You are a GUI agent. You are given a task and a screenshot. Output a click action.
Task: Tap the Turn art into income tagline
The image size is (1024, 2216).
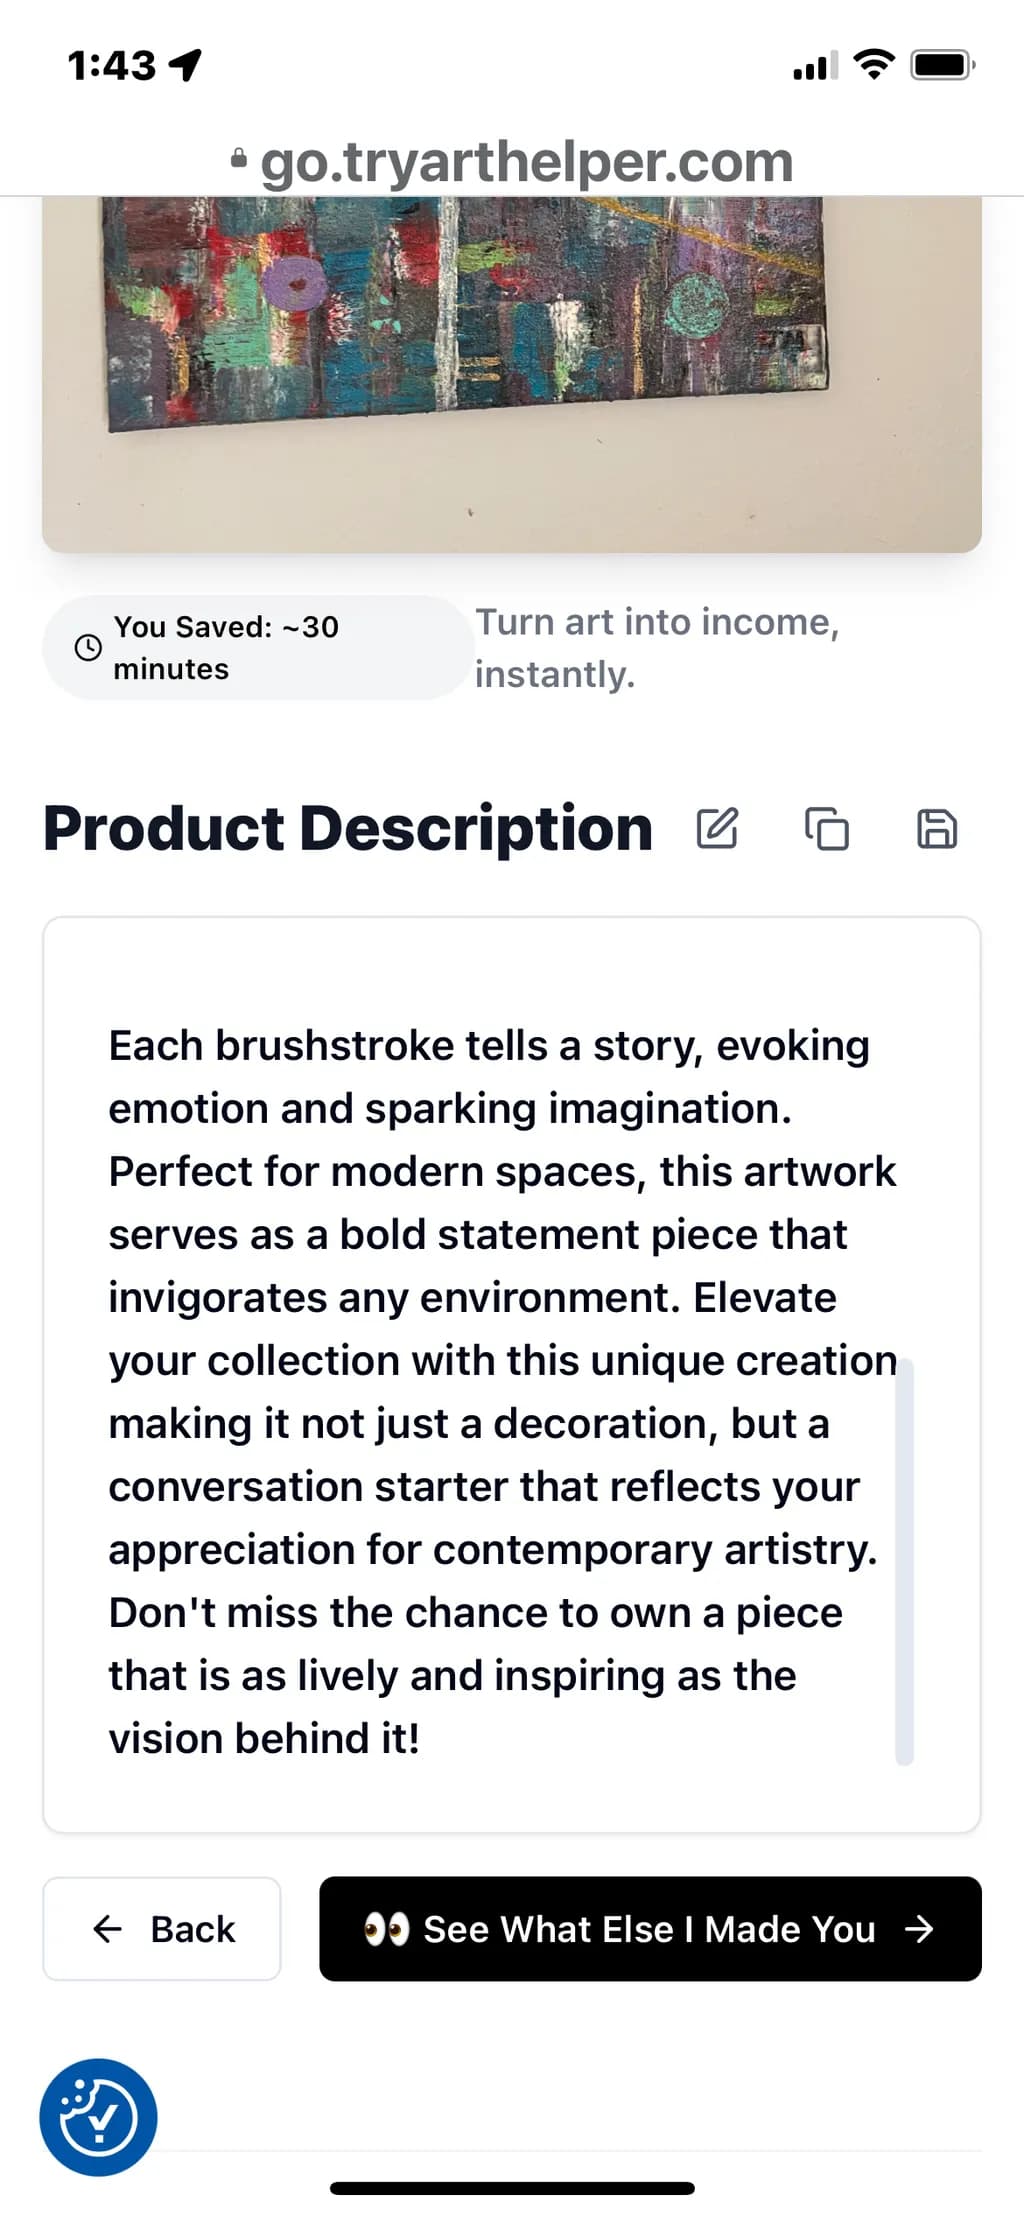[657, 647]
